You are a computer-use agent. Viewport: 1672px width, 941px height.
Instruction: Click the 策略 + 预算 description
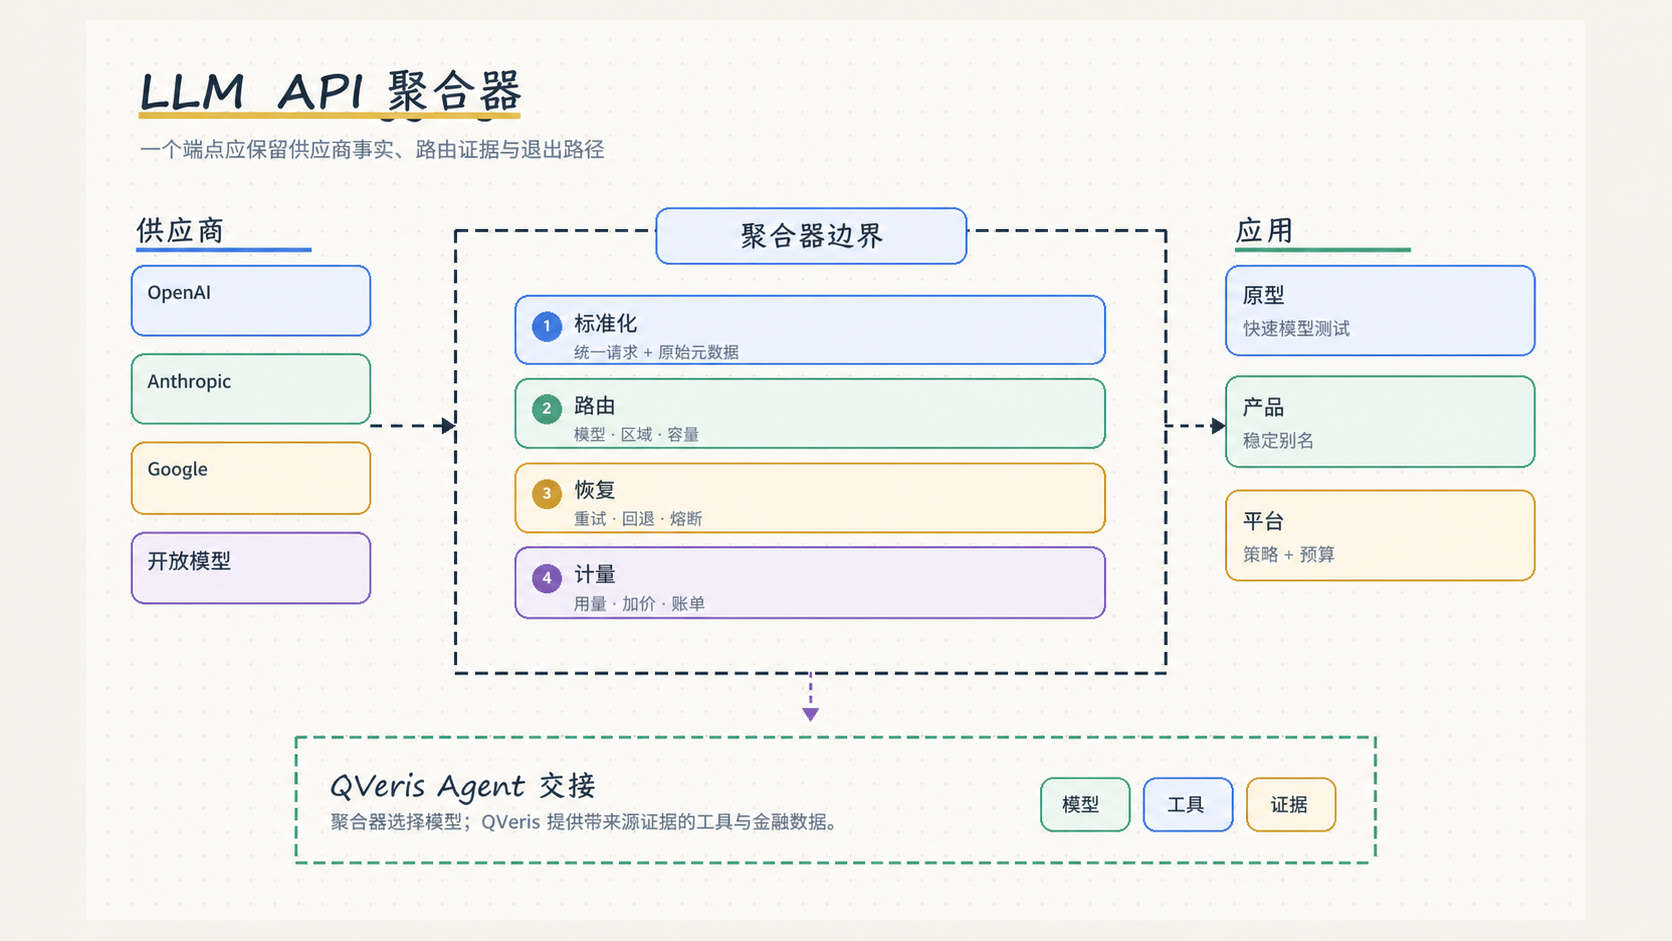click(1289, 555)
